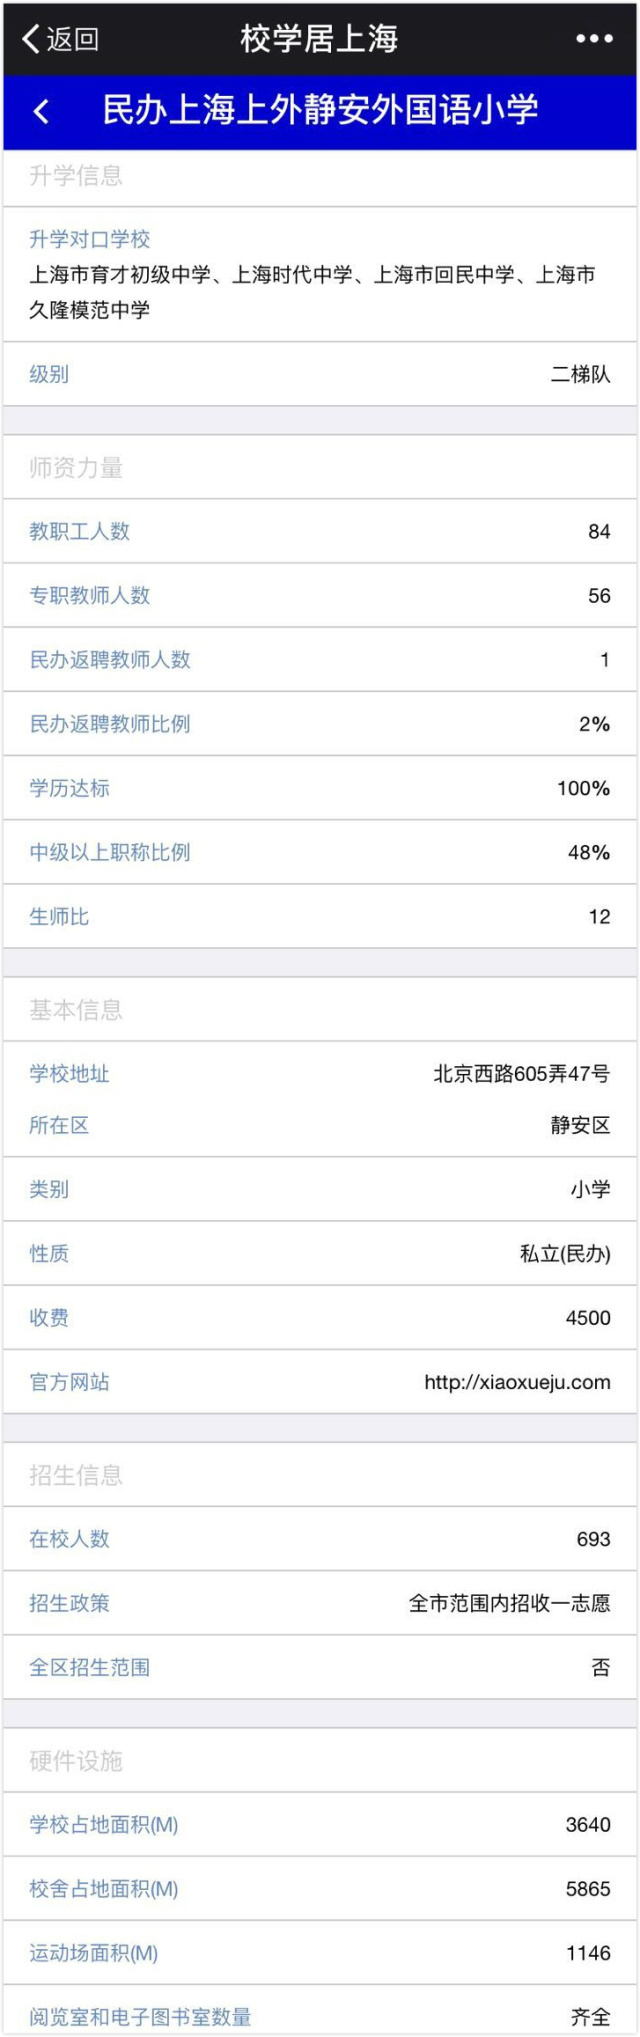The height and width of the screenshot is (2037, 640).
Task: Open the 生师比 entry
Action: [x=49, y=917]
